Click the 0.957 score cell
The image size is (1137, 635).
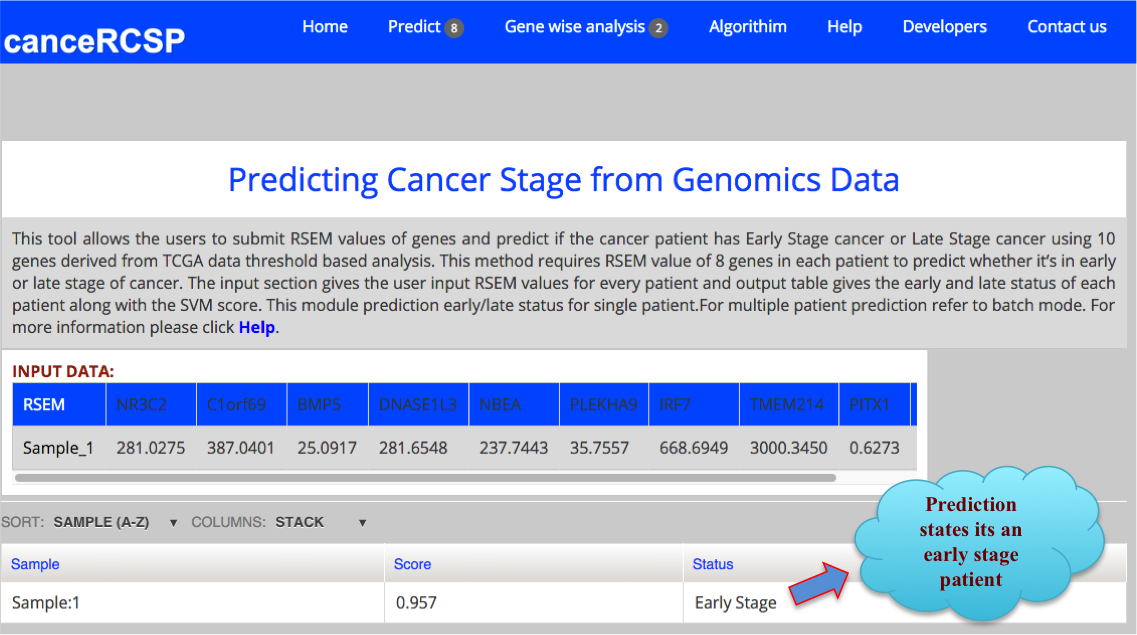(x=416, y=603)
